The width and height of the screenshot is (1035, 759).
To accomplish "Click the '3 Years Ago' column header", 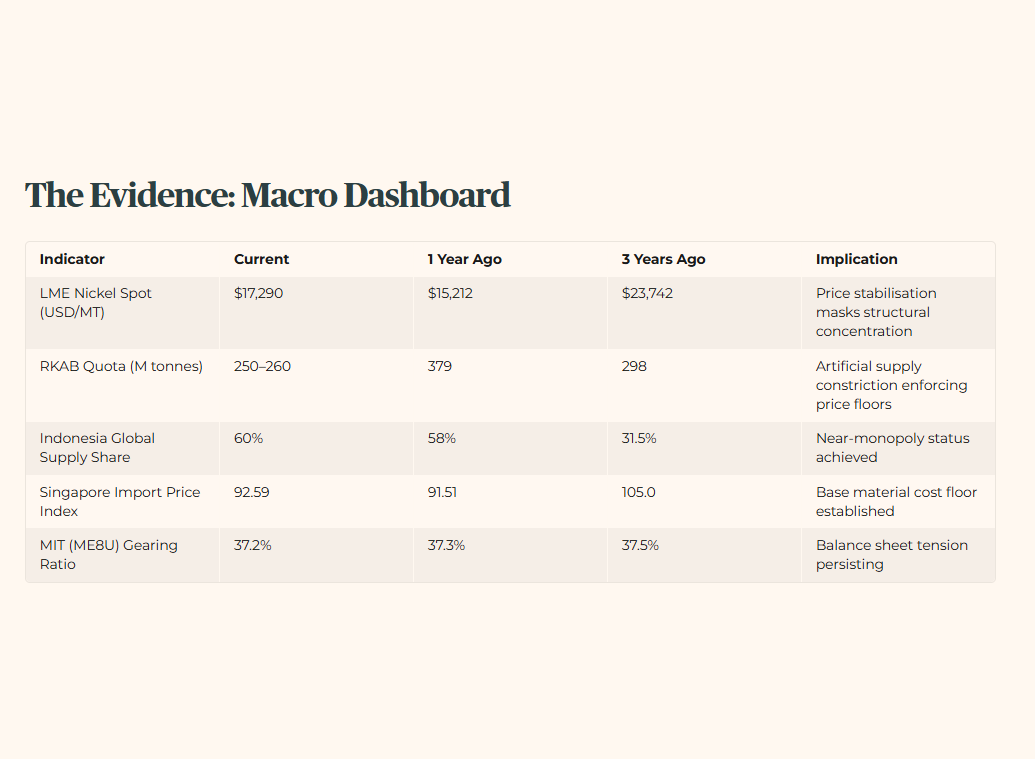I will pyautogui.click(x=663, y=259).
